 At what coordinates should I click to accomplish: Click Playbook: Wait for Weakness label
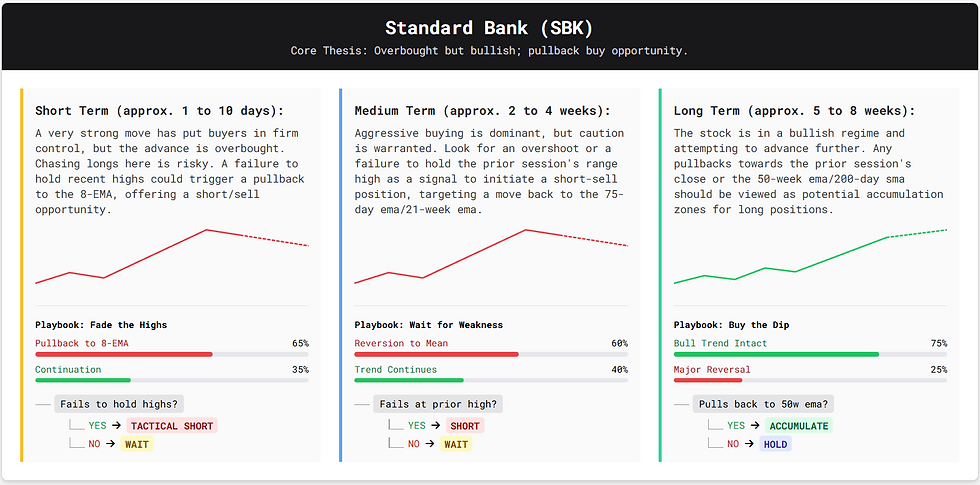pos(429,325)
